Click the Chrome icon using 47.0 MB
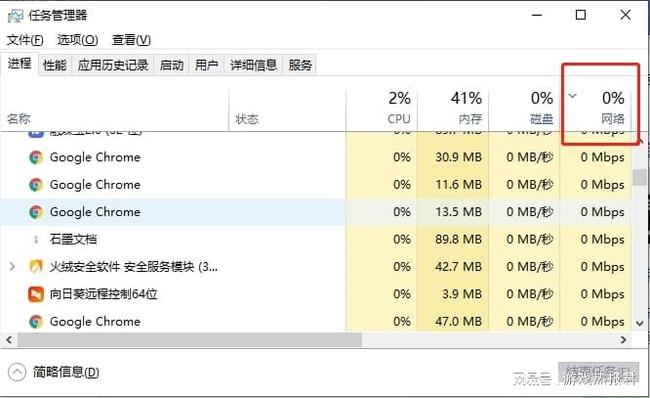 36,321
